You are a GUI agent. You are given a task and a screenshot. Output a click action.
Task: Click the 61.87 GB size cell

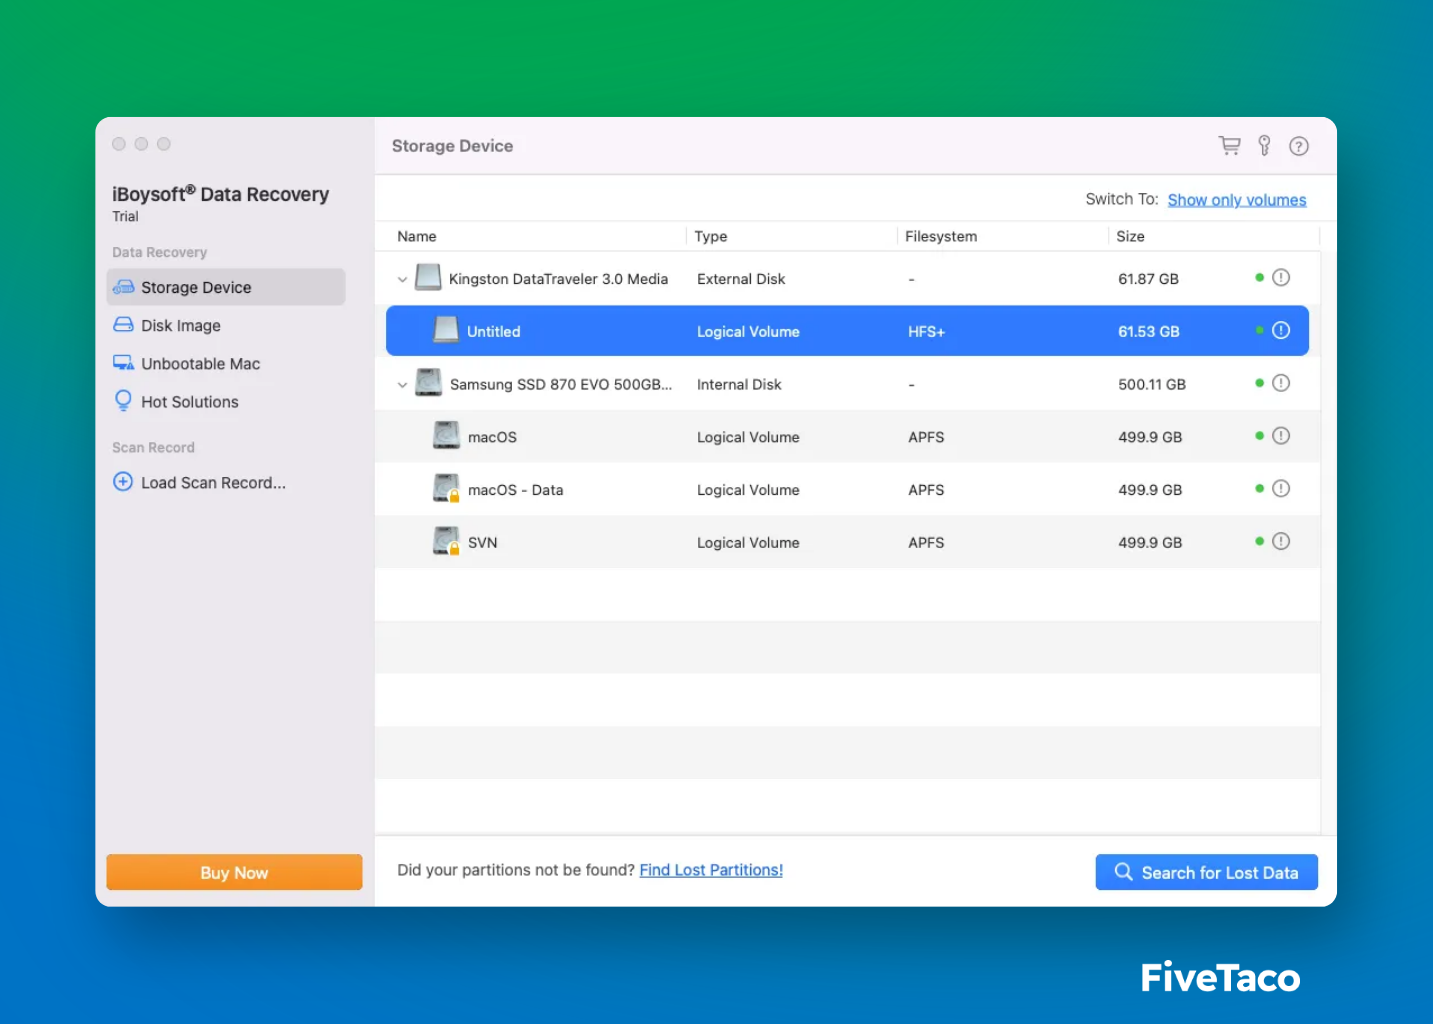(x=1148, y=279)
